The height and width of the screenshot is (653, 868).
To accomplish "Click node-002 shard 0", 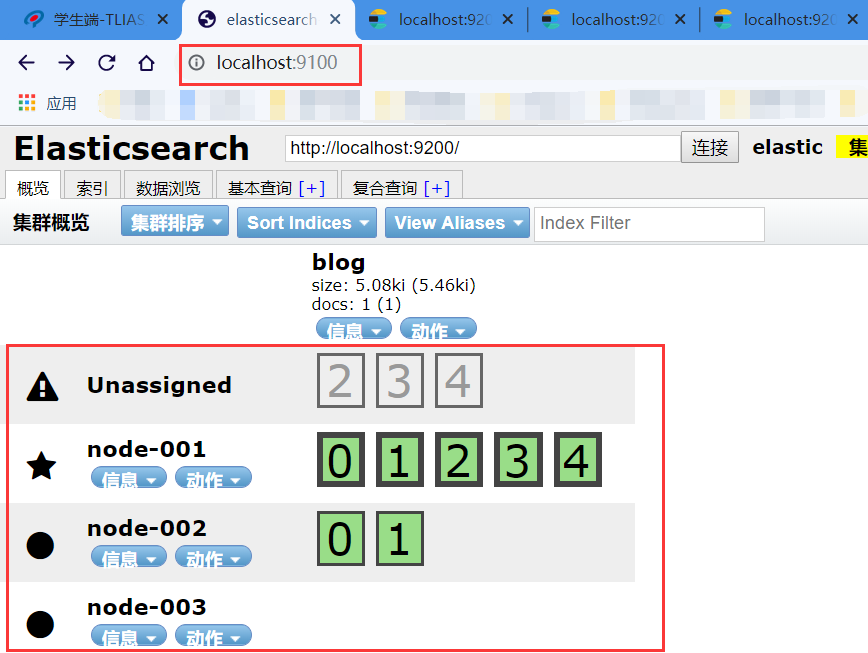I will tap(340, 538).
